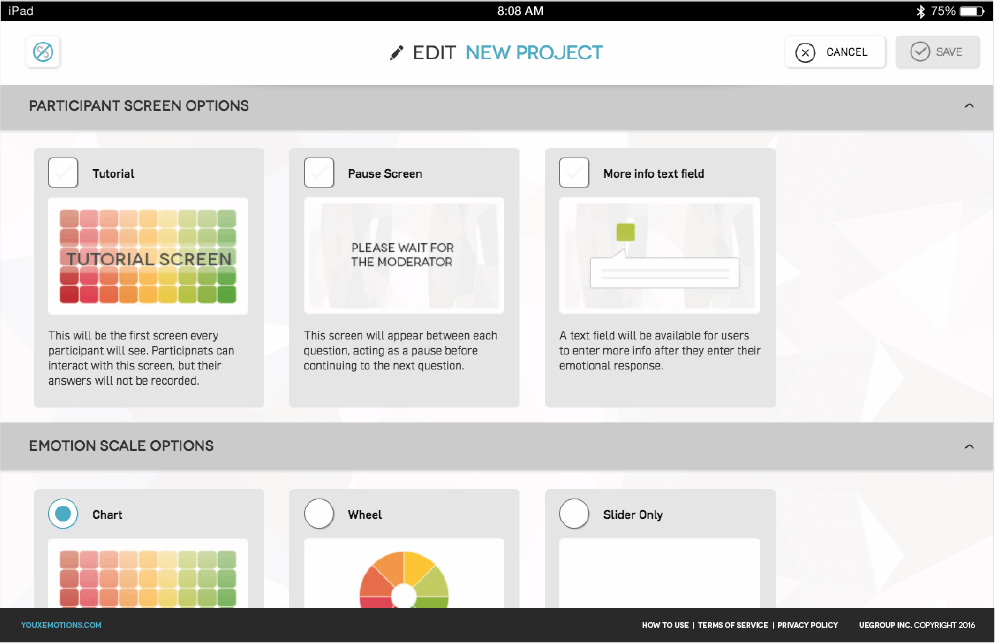Image resolution: width=995 pixels, height=643 pixels.
Task: Click the X icon inside the Cancel button
Action: point(805,53)
